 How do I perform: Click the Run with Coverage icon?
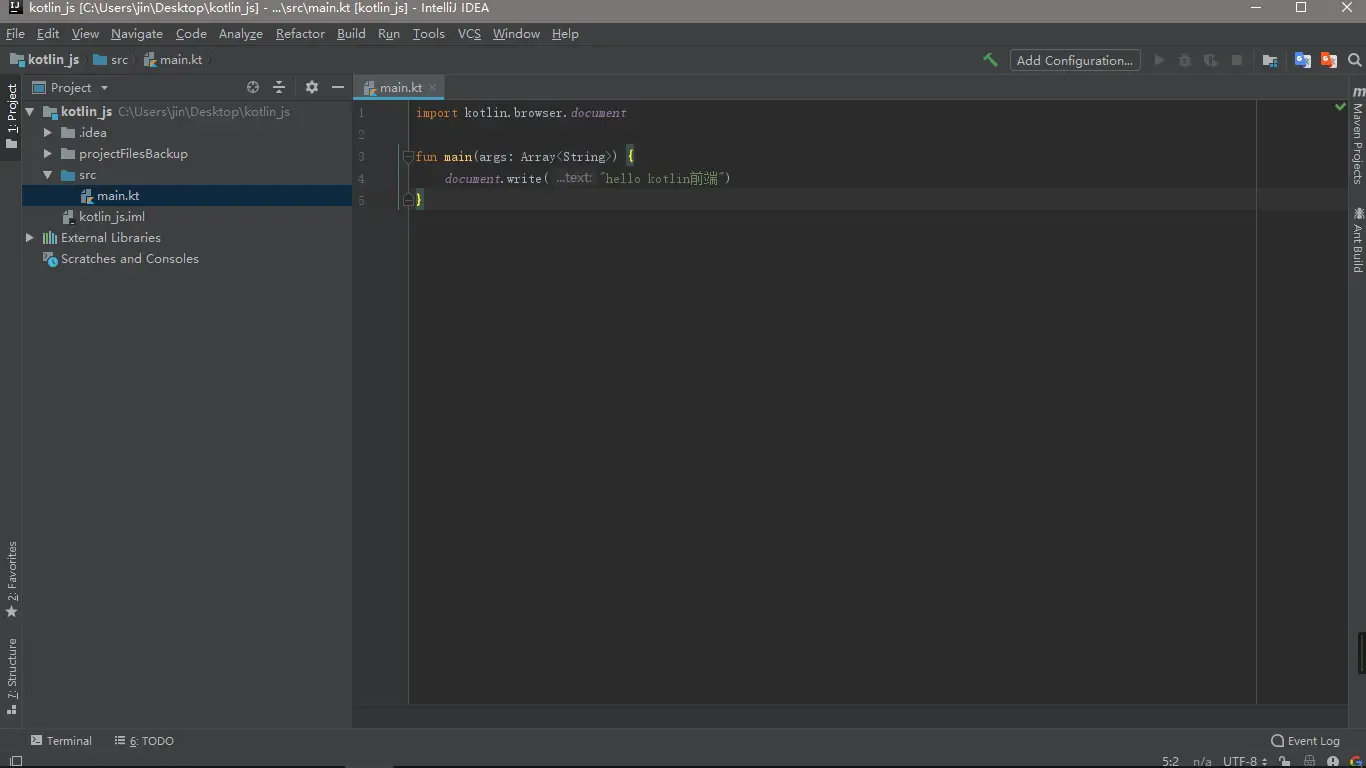point(1211,60)
